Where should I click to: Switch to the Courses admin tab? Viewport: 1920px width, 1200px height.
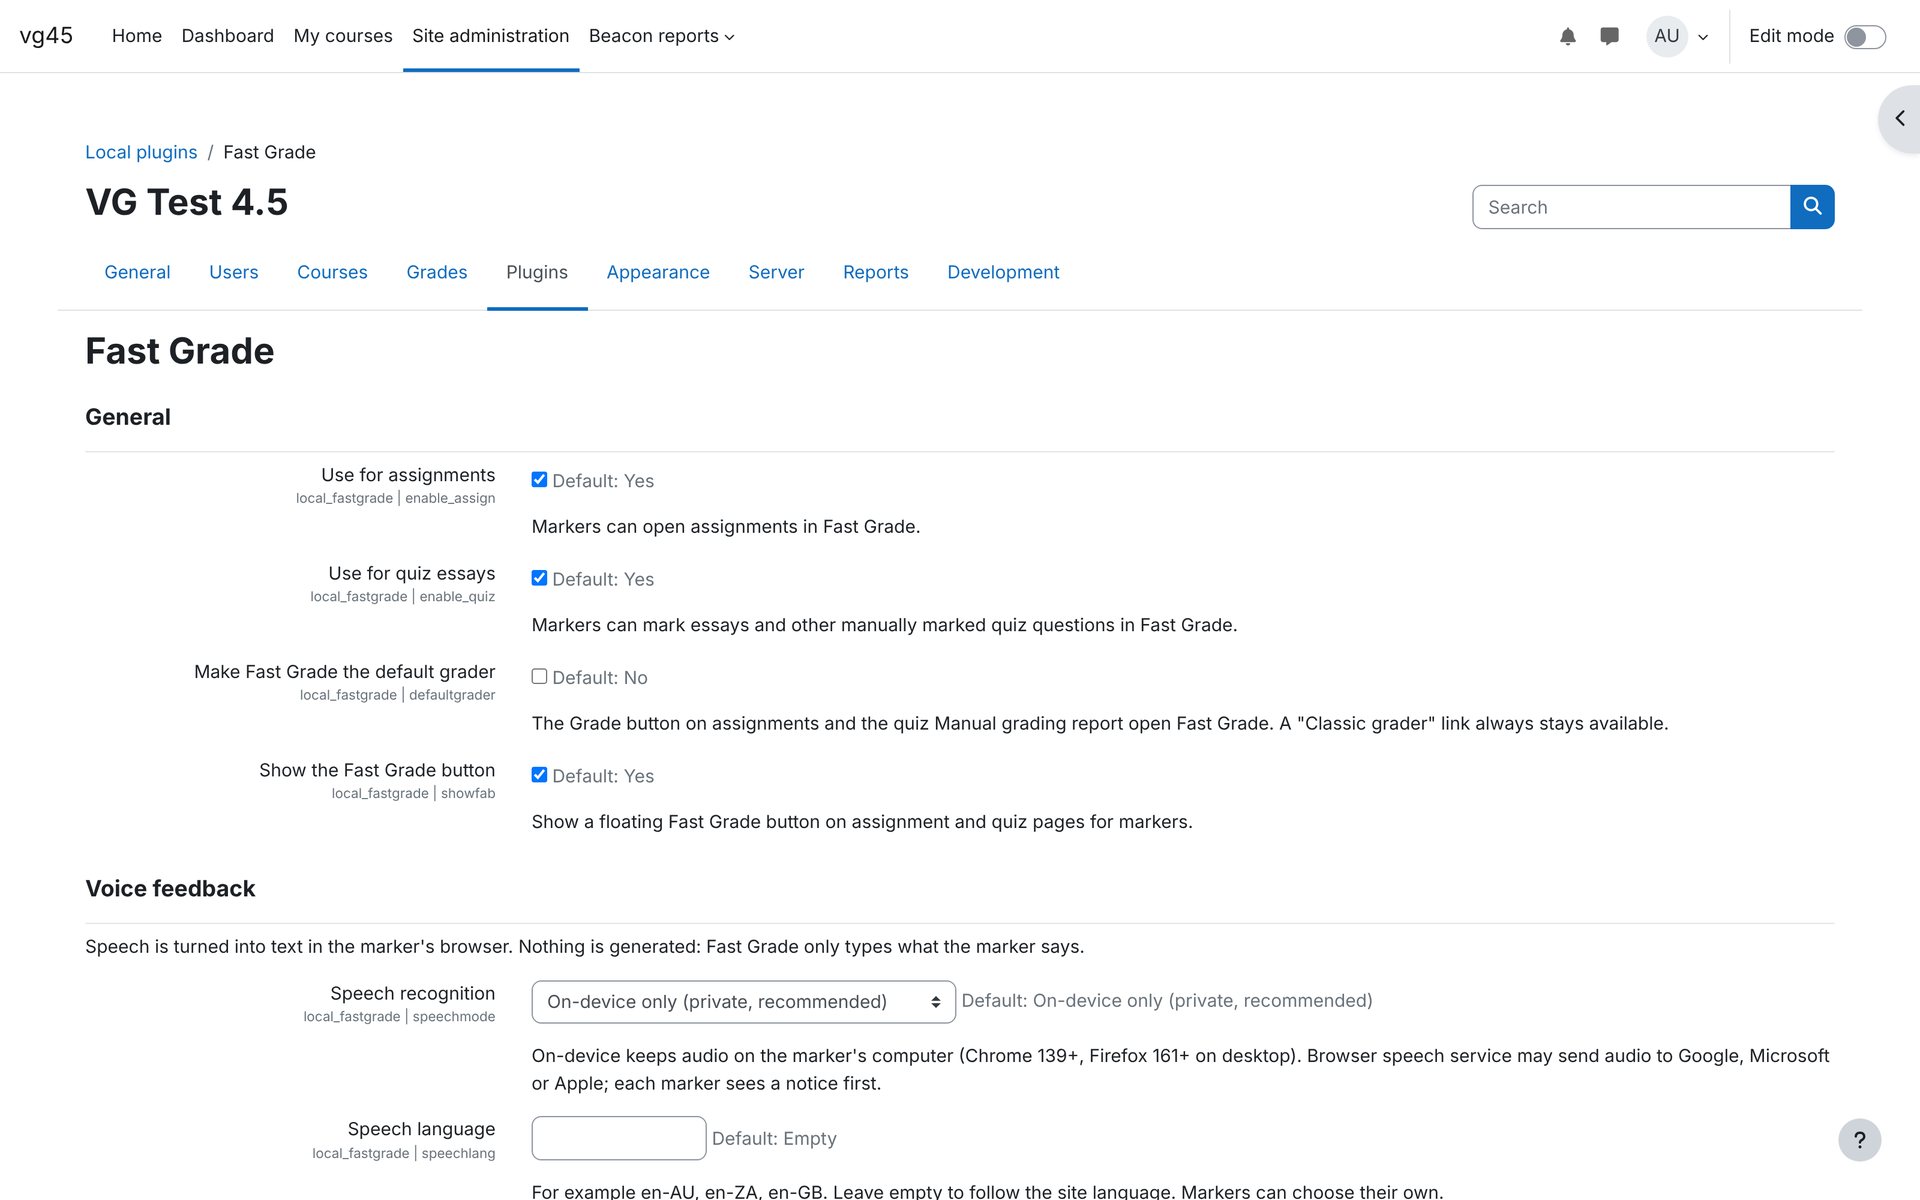[332, 272]
